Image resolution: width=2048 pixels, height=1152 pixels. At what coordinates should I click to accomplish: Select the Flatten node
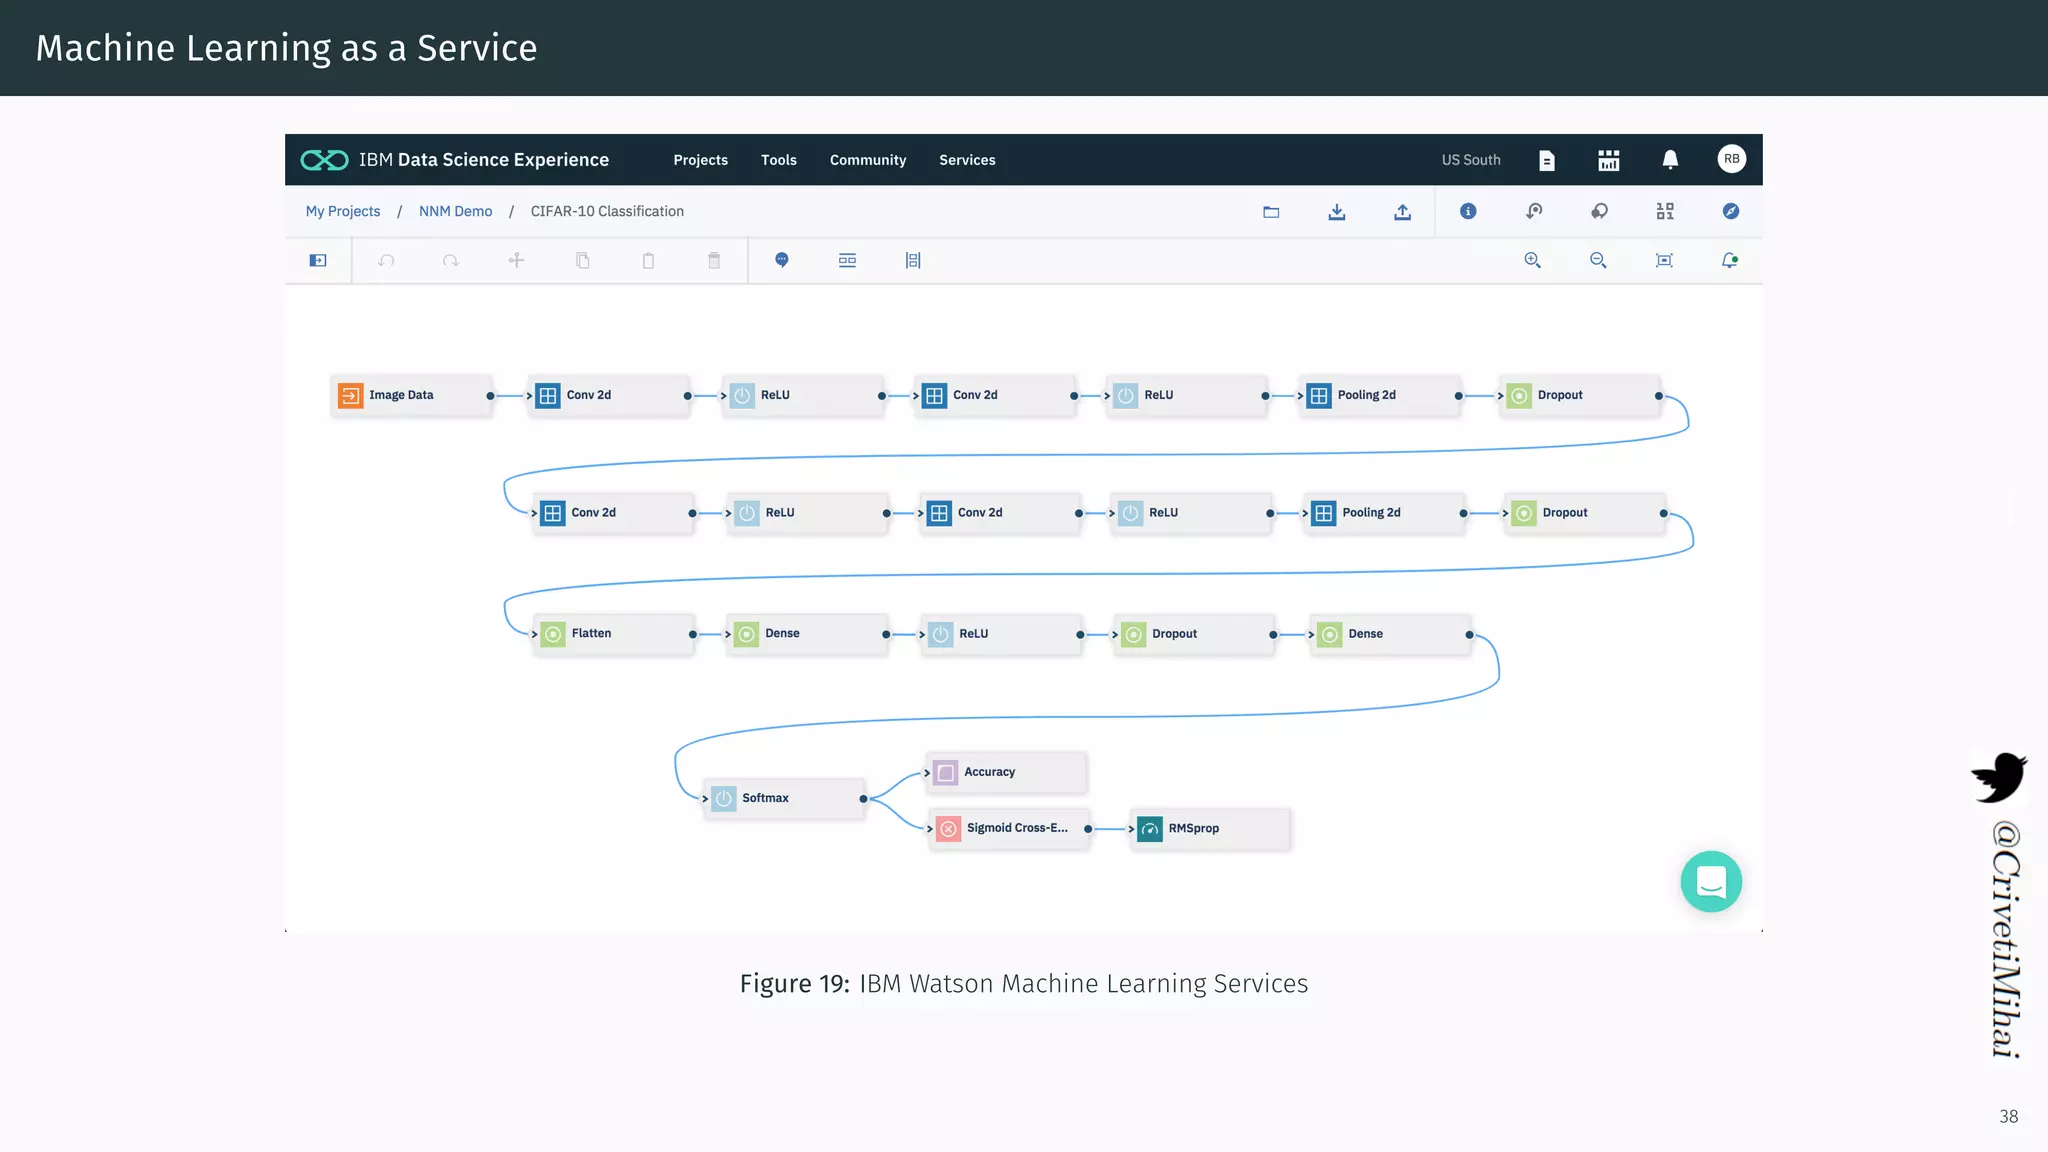coord(614,634)
